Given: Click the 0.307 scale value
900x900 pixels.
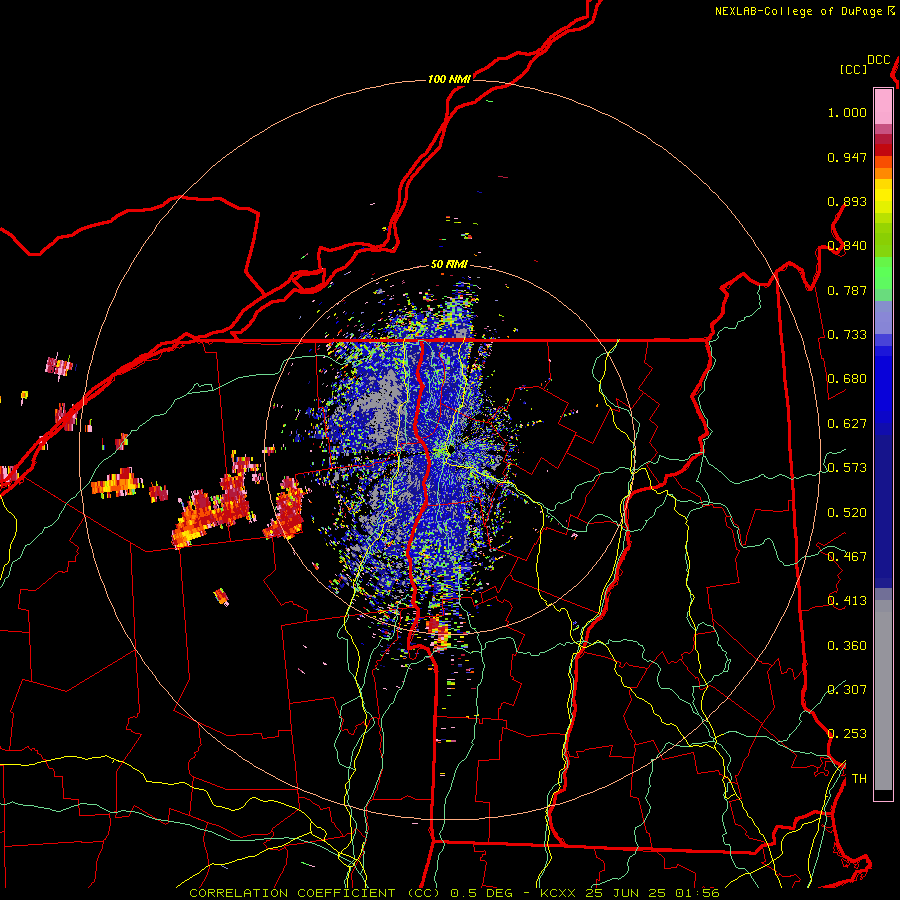Looking at the screenshot, I should click(x=847, y=690).
